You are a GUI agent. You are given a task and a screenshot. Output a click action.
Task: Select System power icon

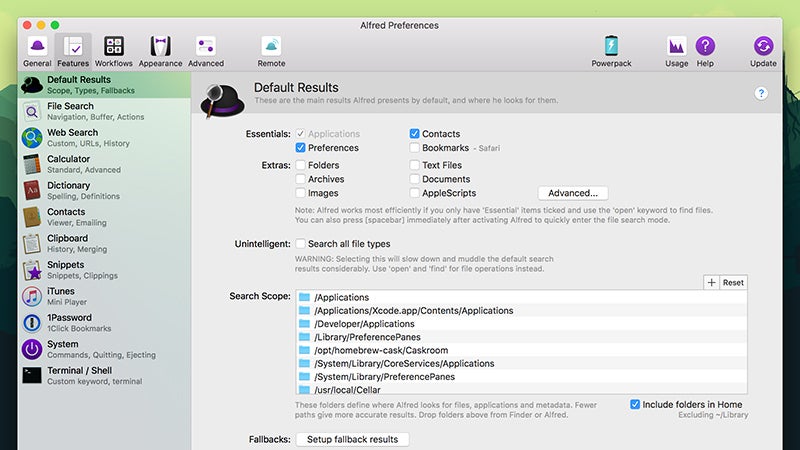[32, 349]
